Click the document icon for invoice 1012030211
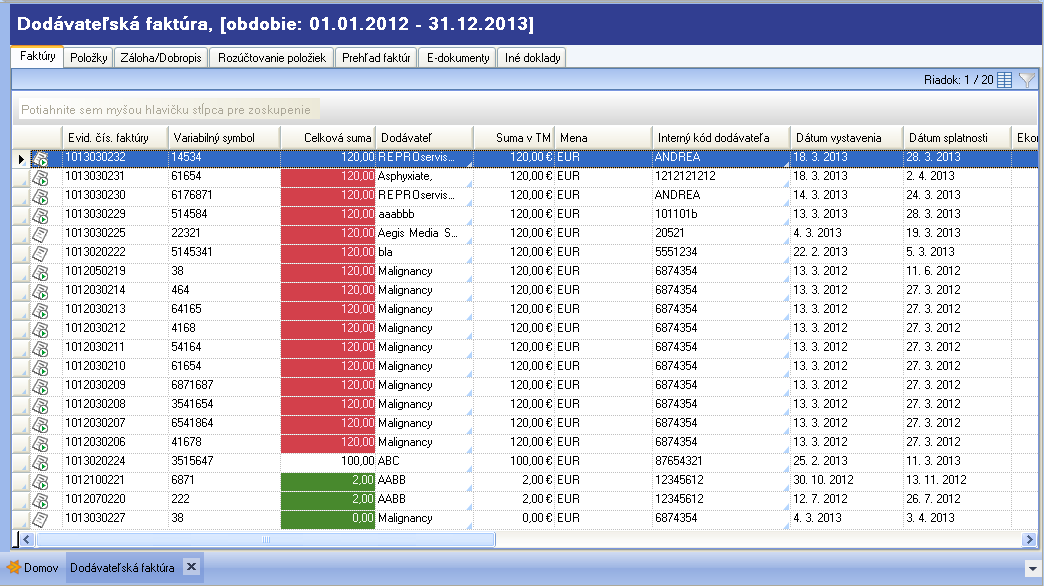The image size is (1044, 586). [x=40, y=349]
